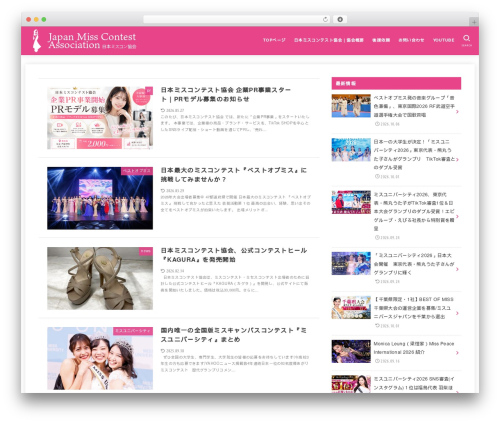Open sidebar article 「ミスユニバーシティ2026」日本大会開催
Screen dimensions: 500x423
click(x=414, y=264)
